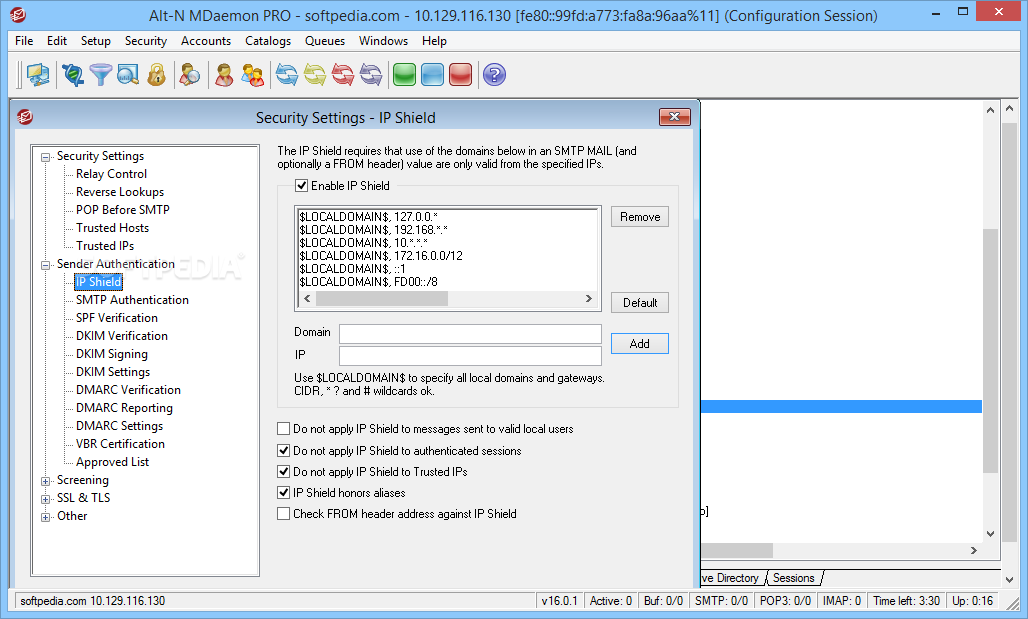Expand the SSL & TLS tree node
The width and height of the screenshot is (1028, 619).
tap(45, 499)
